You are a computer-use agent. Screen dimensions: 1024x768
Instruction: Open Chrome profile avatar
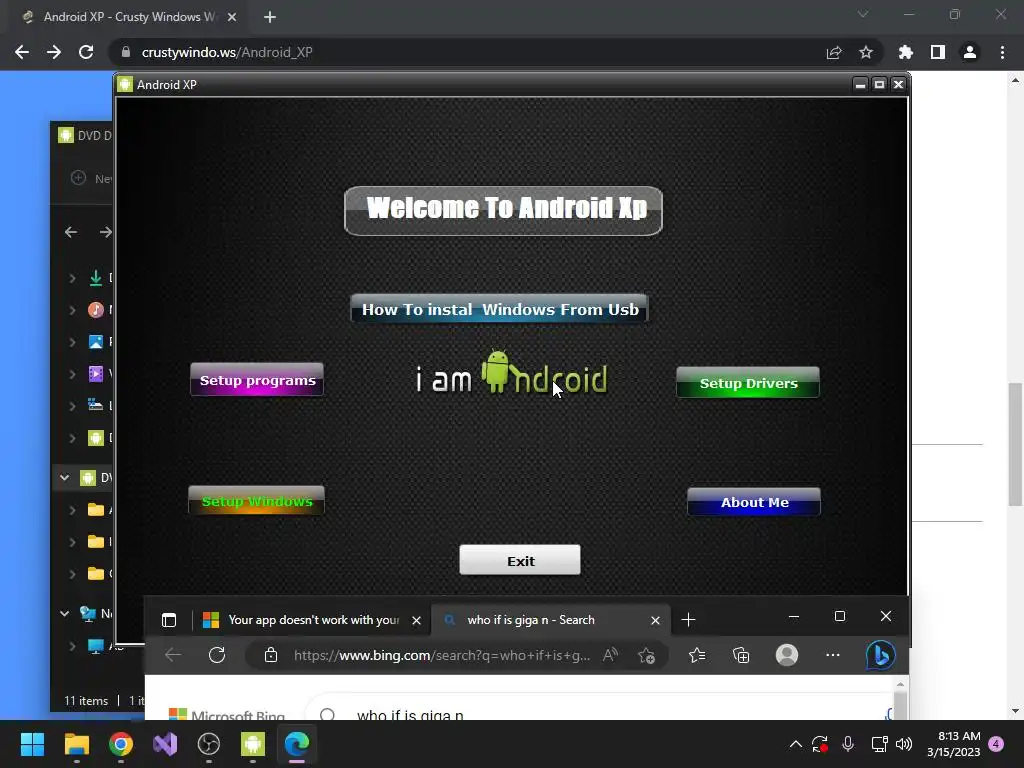[x=970, y=52]
